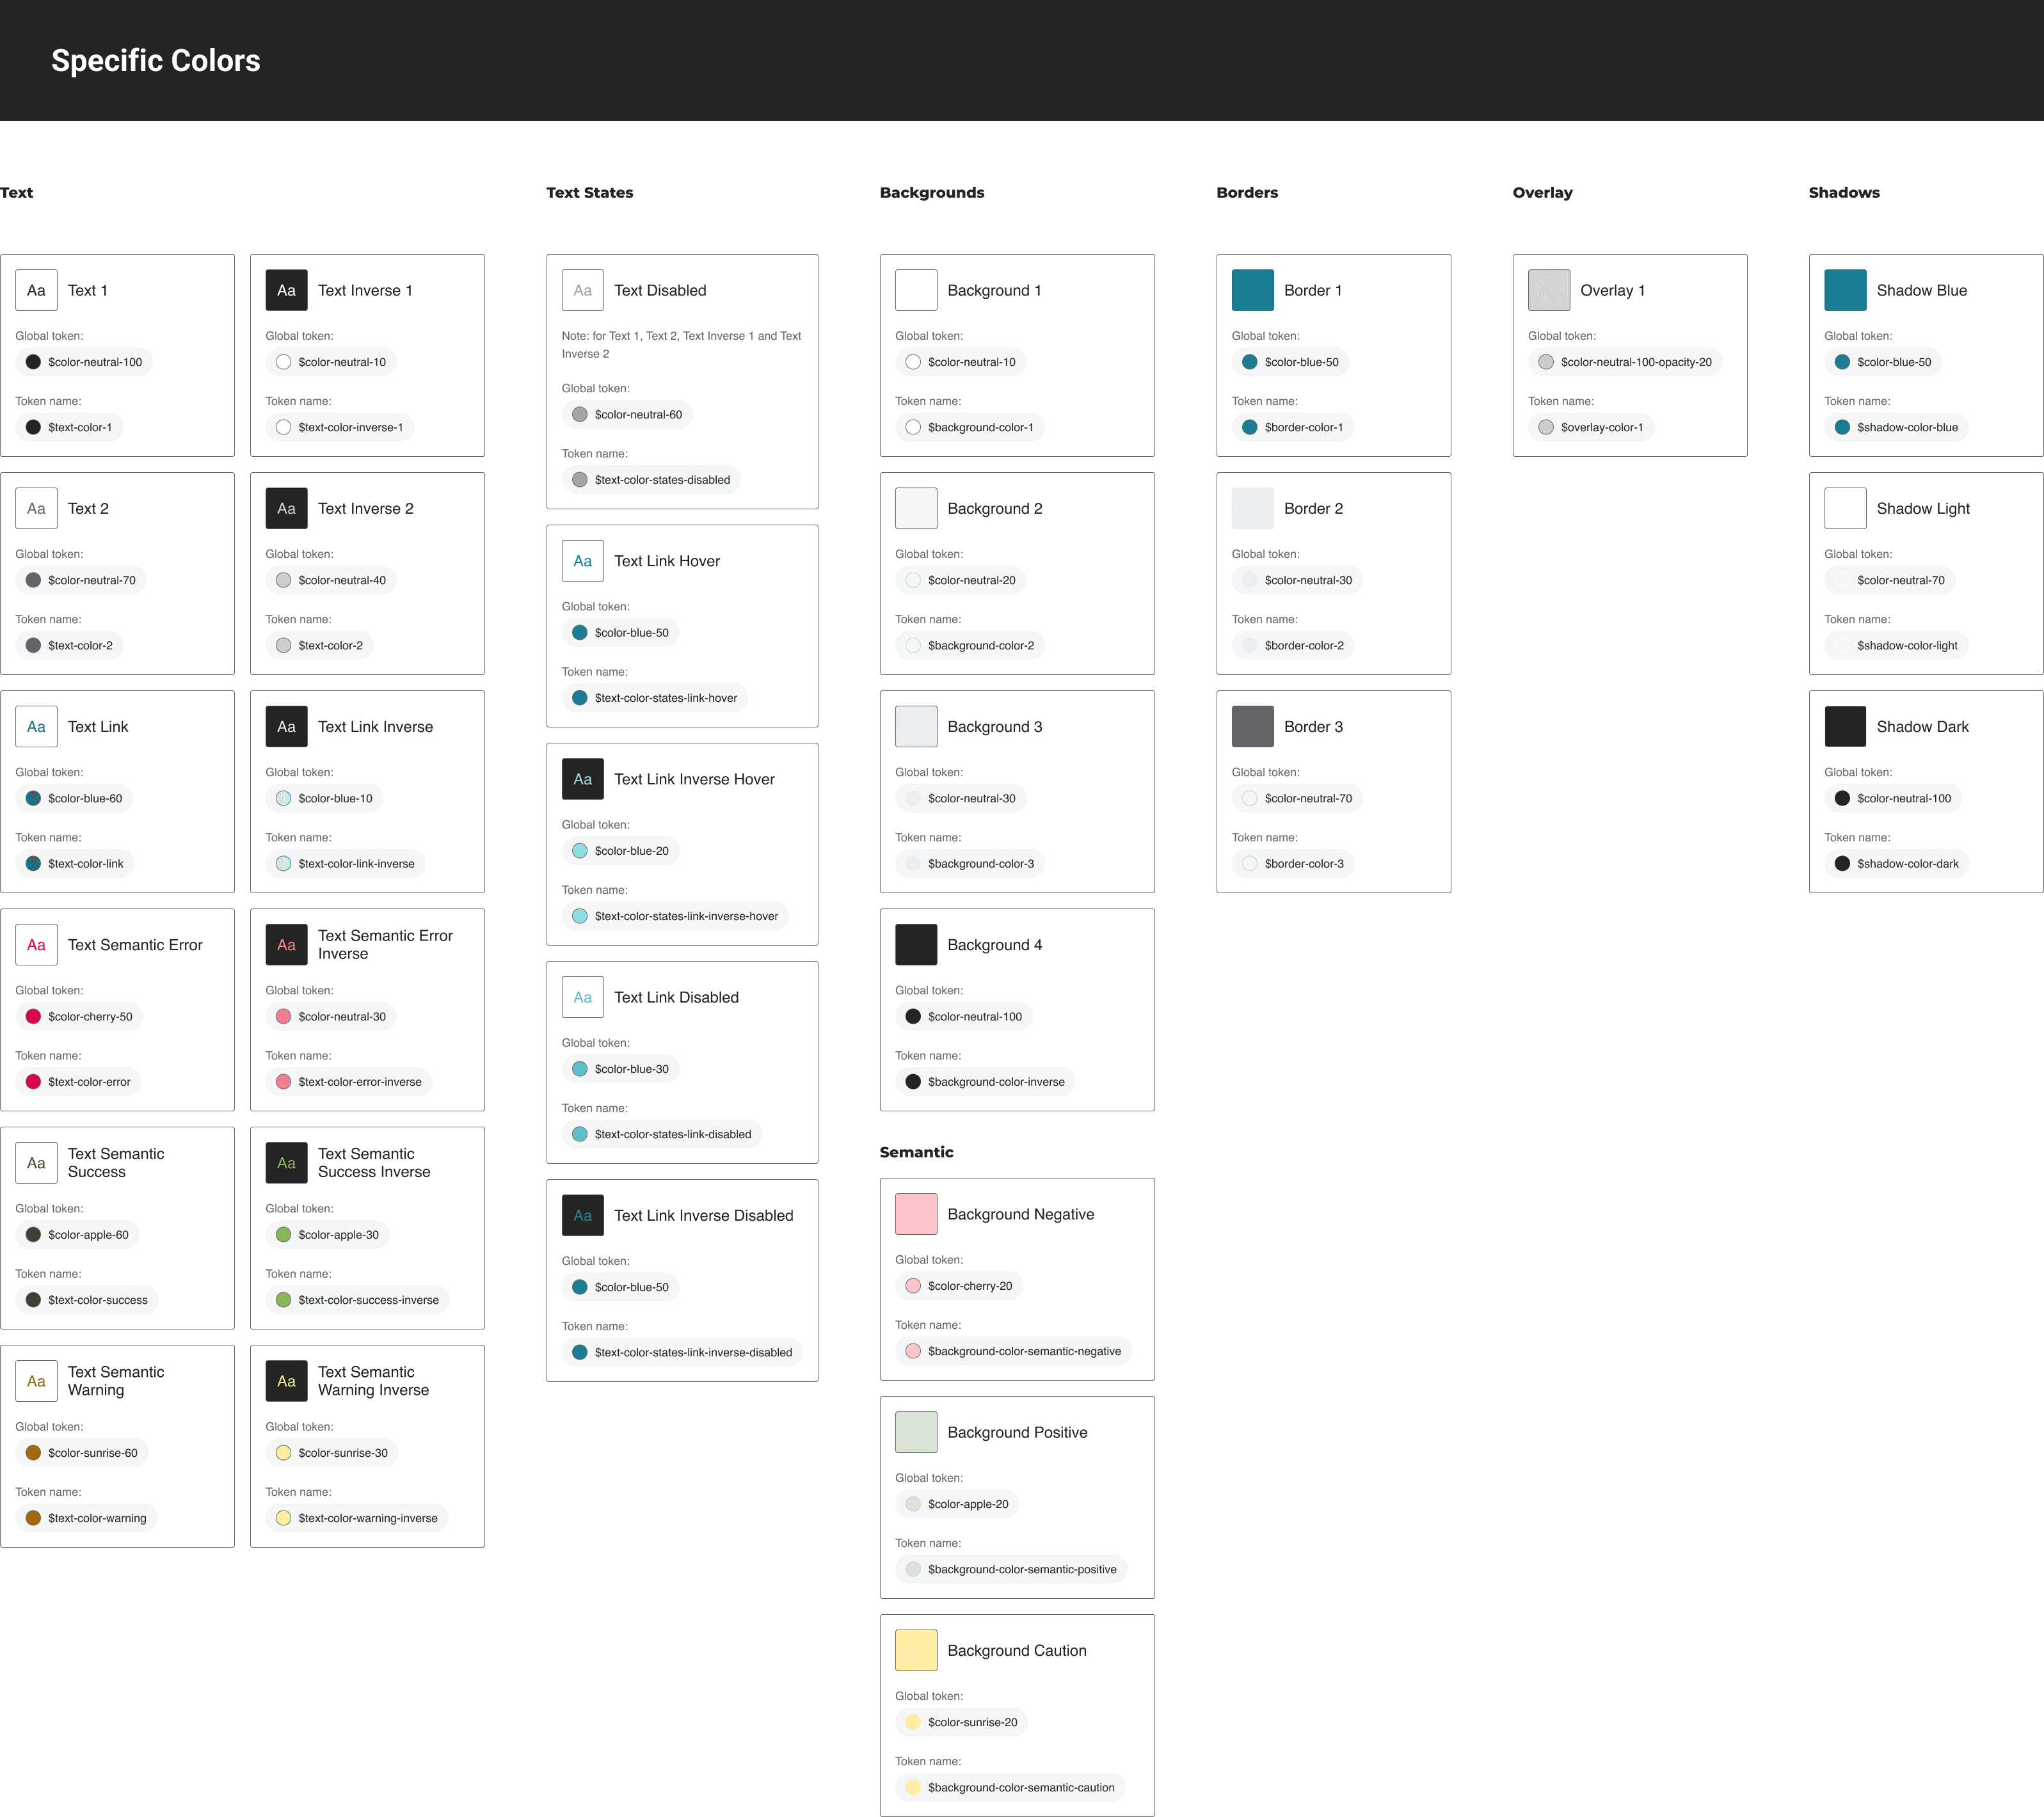Click the Aa sample of Text Link Inverse

[x=286, y=727]
